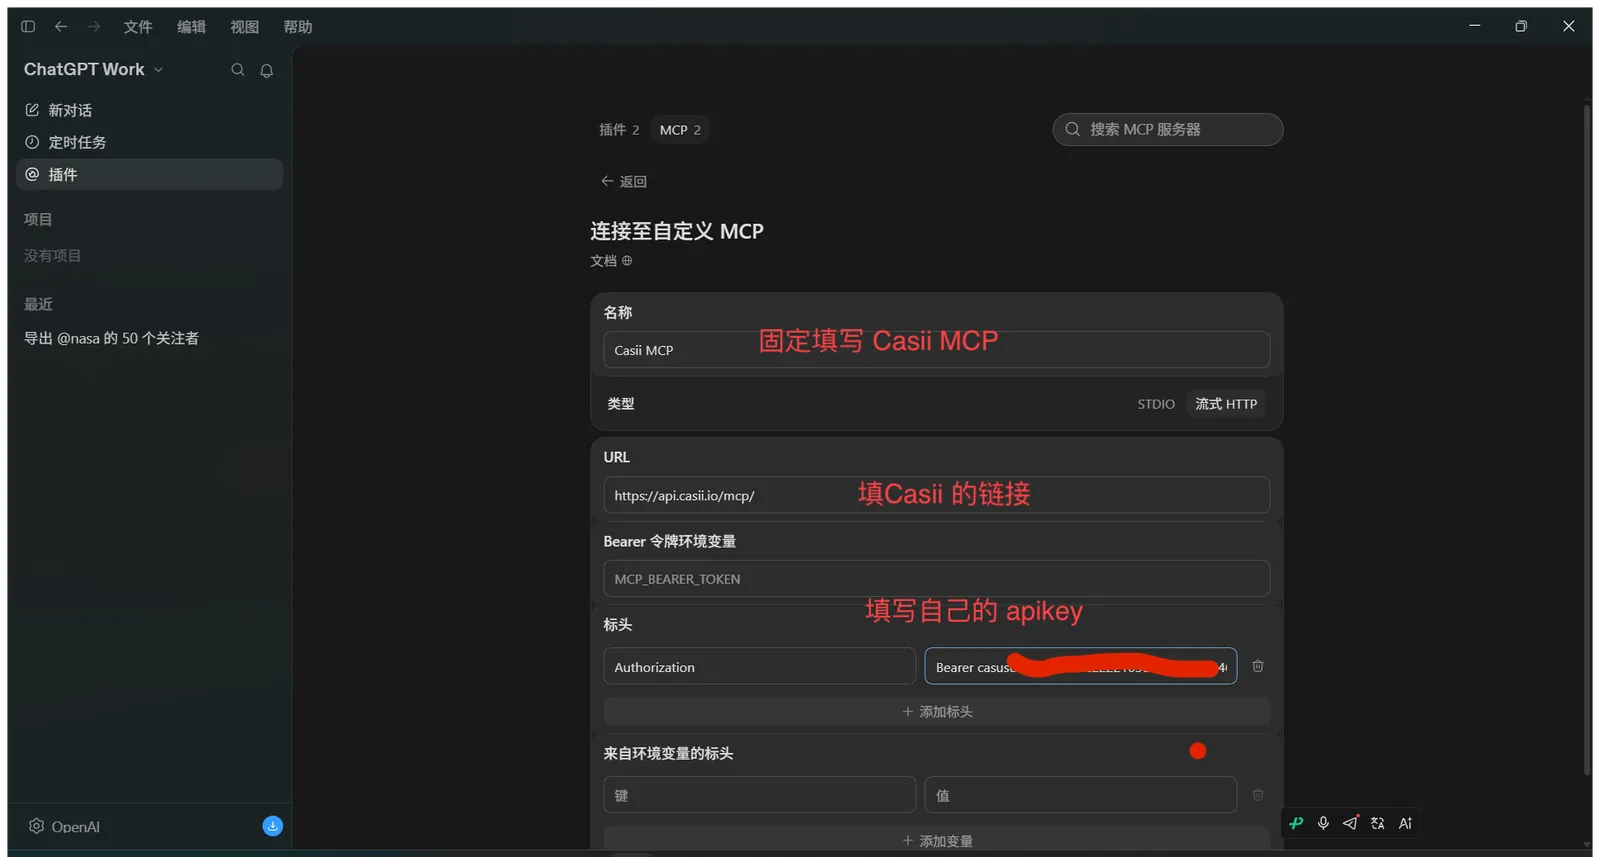Click the Authorization header key field
Image resolution: width=1600 pixels, height=857 pixels.
click(x=759, y=667)
